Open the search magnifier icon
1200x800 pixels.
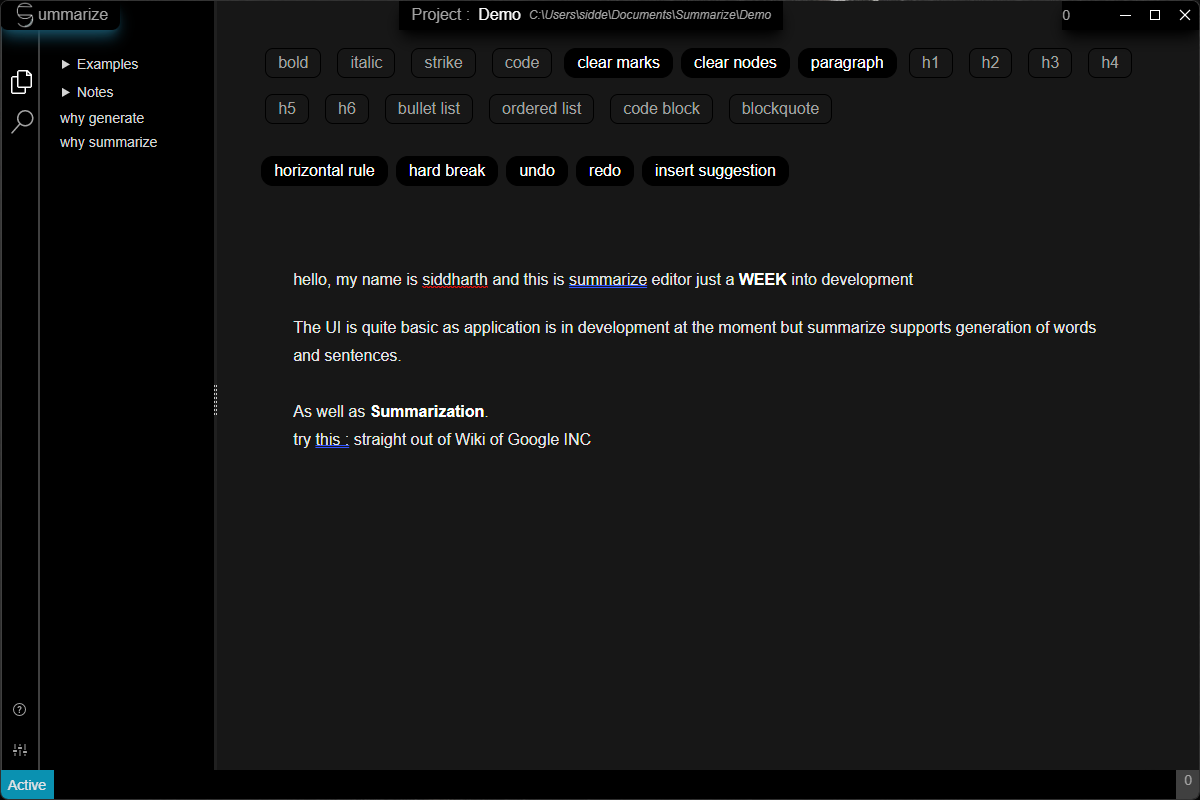(21, 122)
